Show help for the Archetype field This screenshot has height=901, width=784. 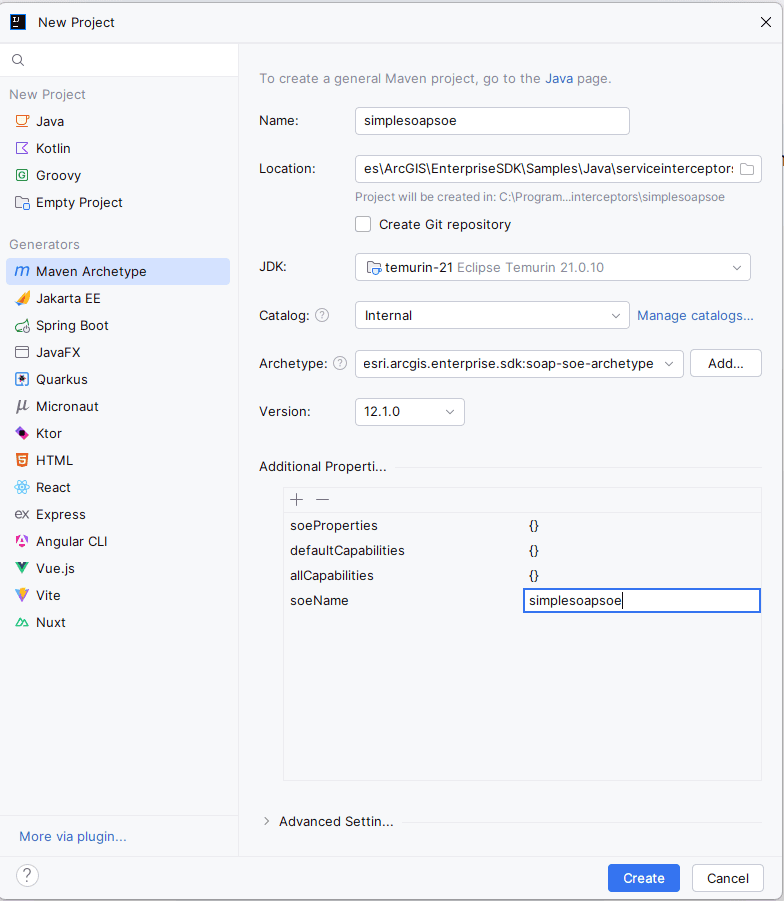340,363
